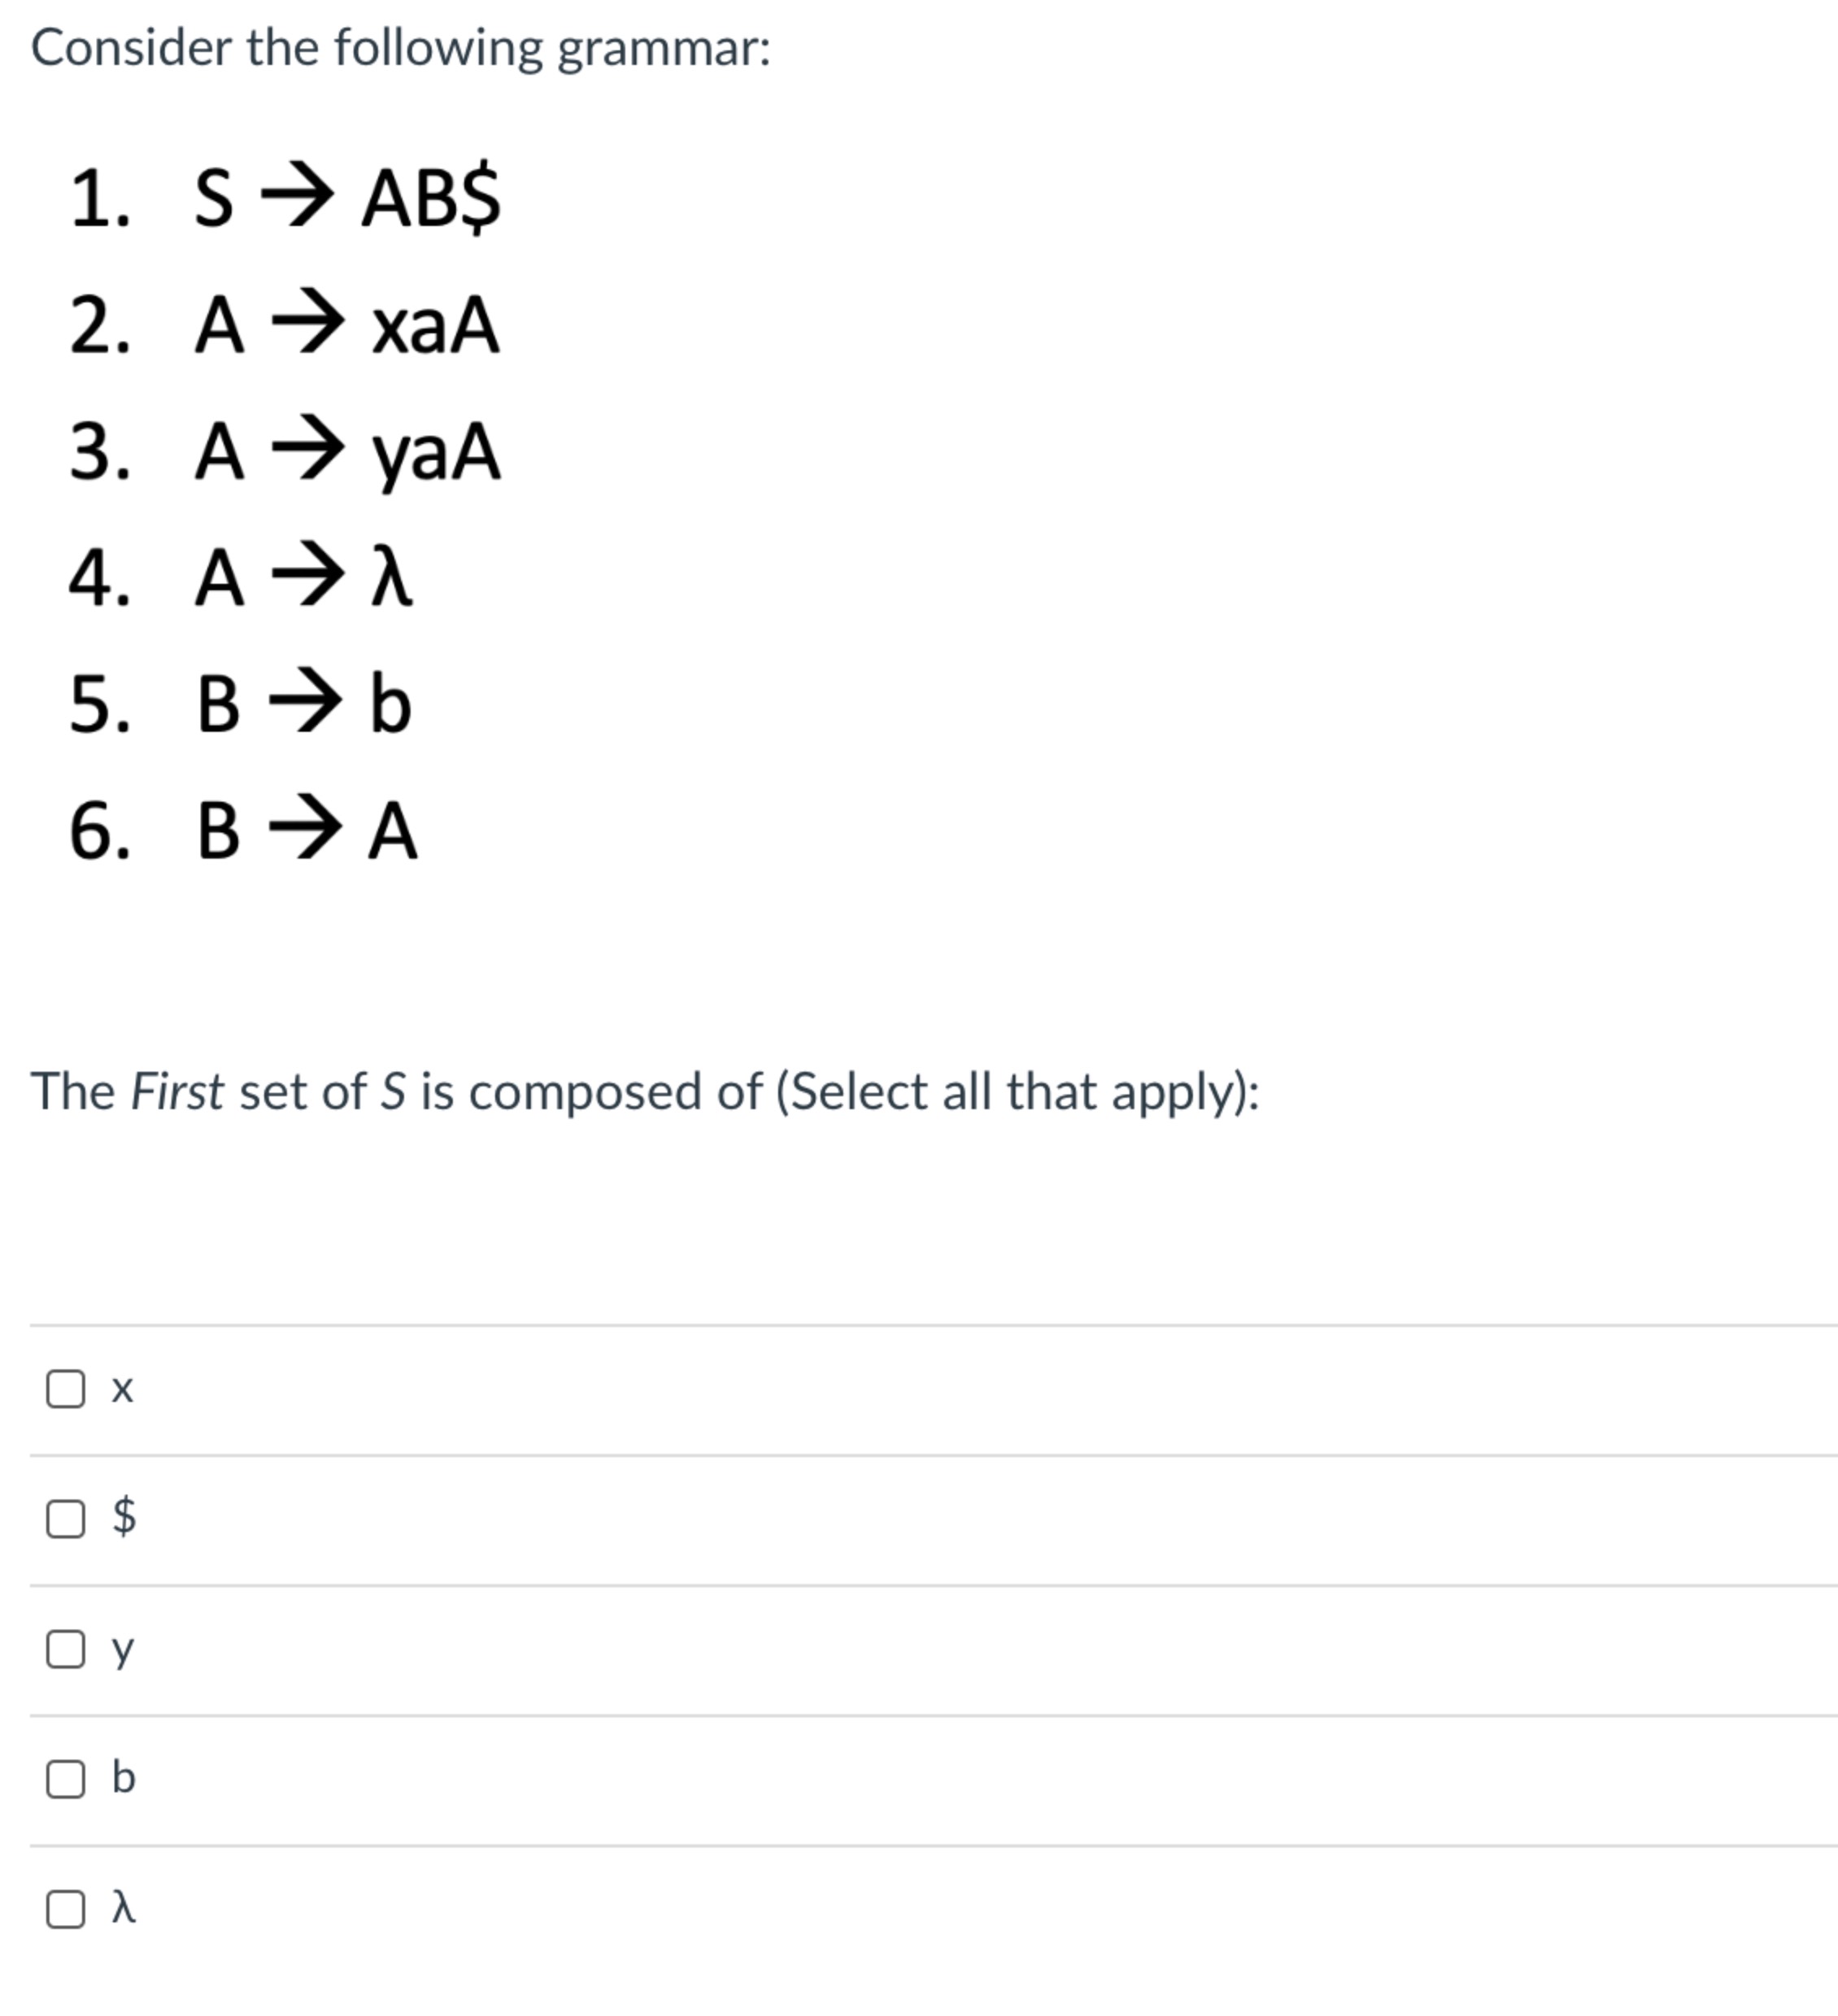
Task: Check the x answer checkbox
Action: [66, 1391]
